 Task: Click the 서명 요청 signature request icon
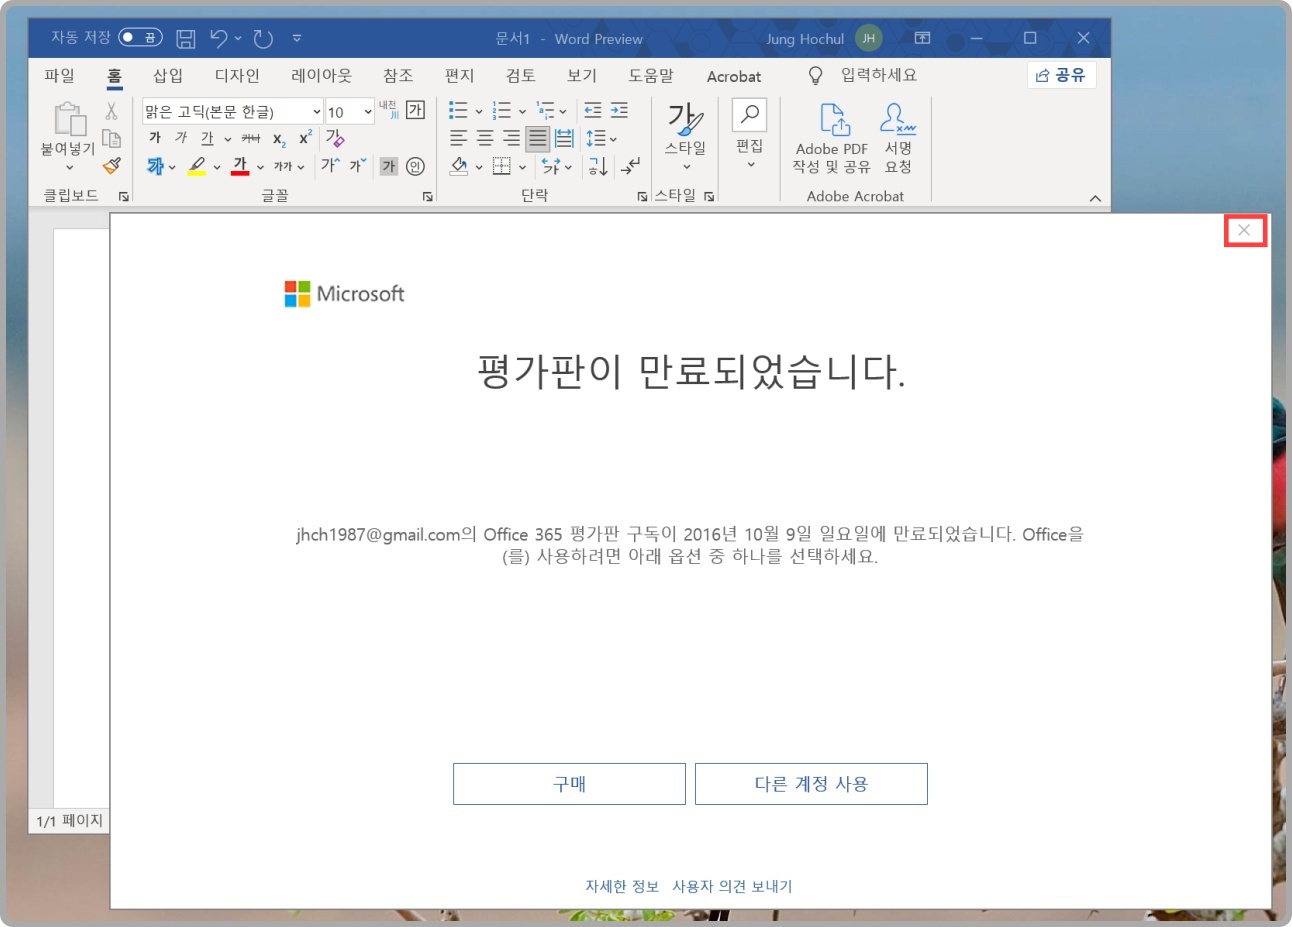[x=898, y=135]
